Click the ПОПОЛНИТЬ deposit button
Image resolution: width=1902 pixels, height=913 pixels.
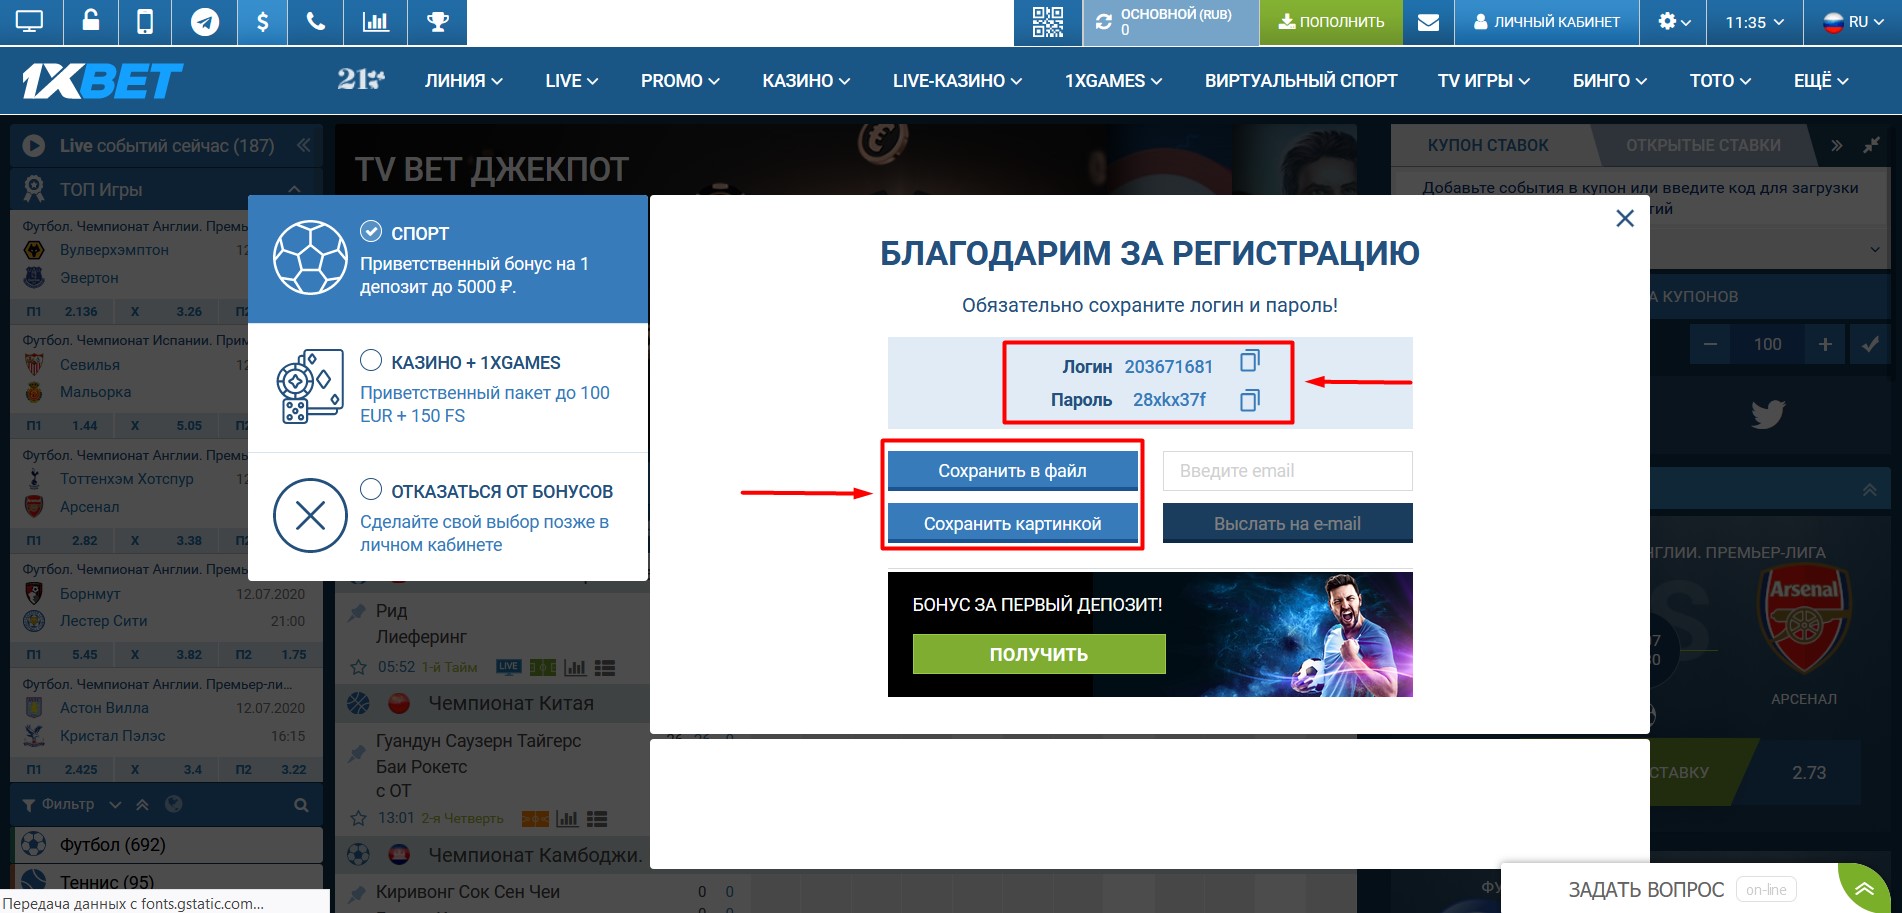click(1331, 22)
